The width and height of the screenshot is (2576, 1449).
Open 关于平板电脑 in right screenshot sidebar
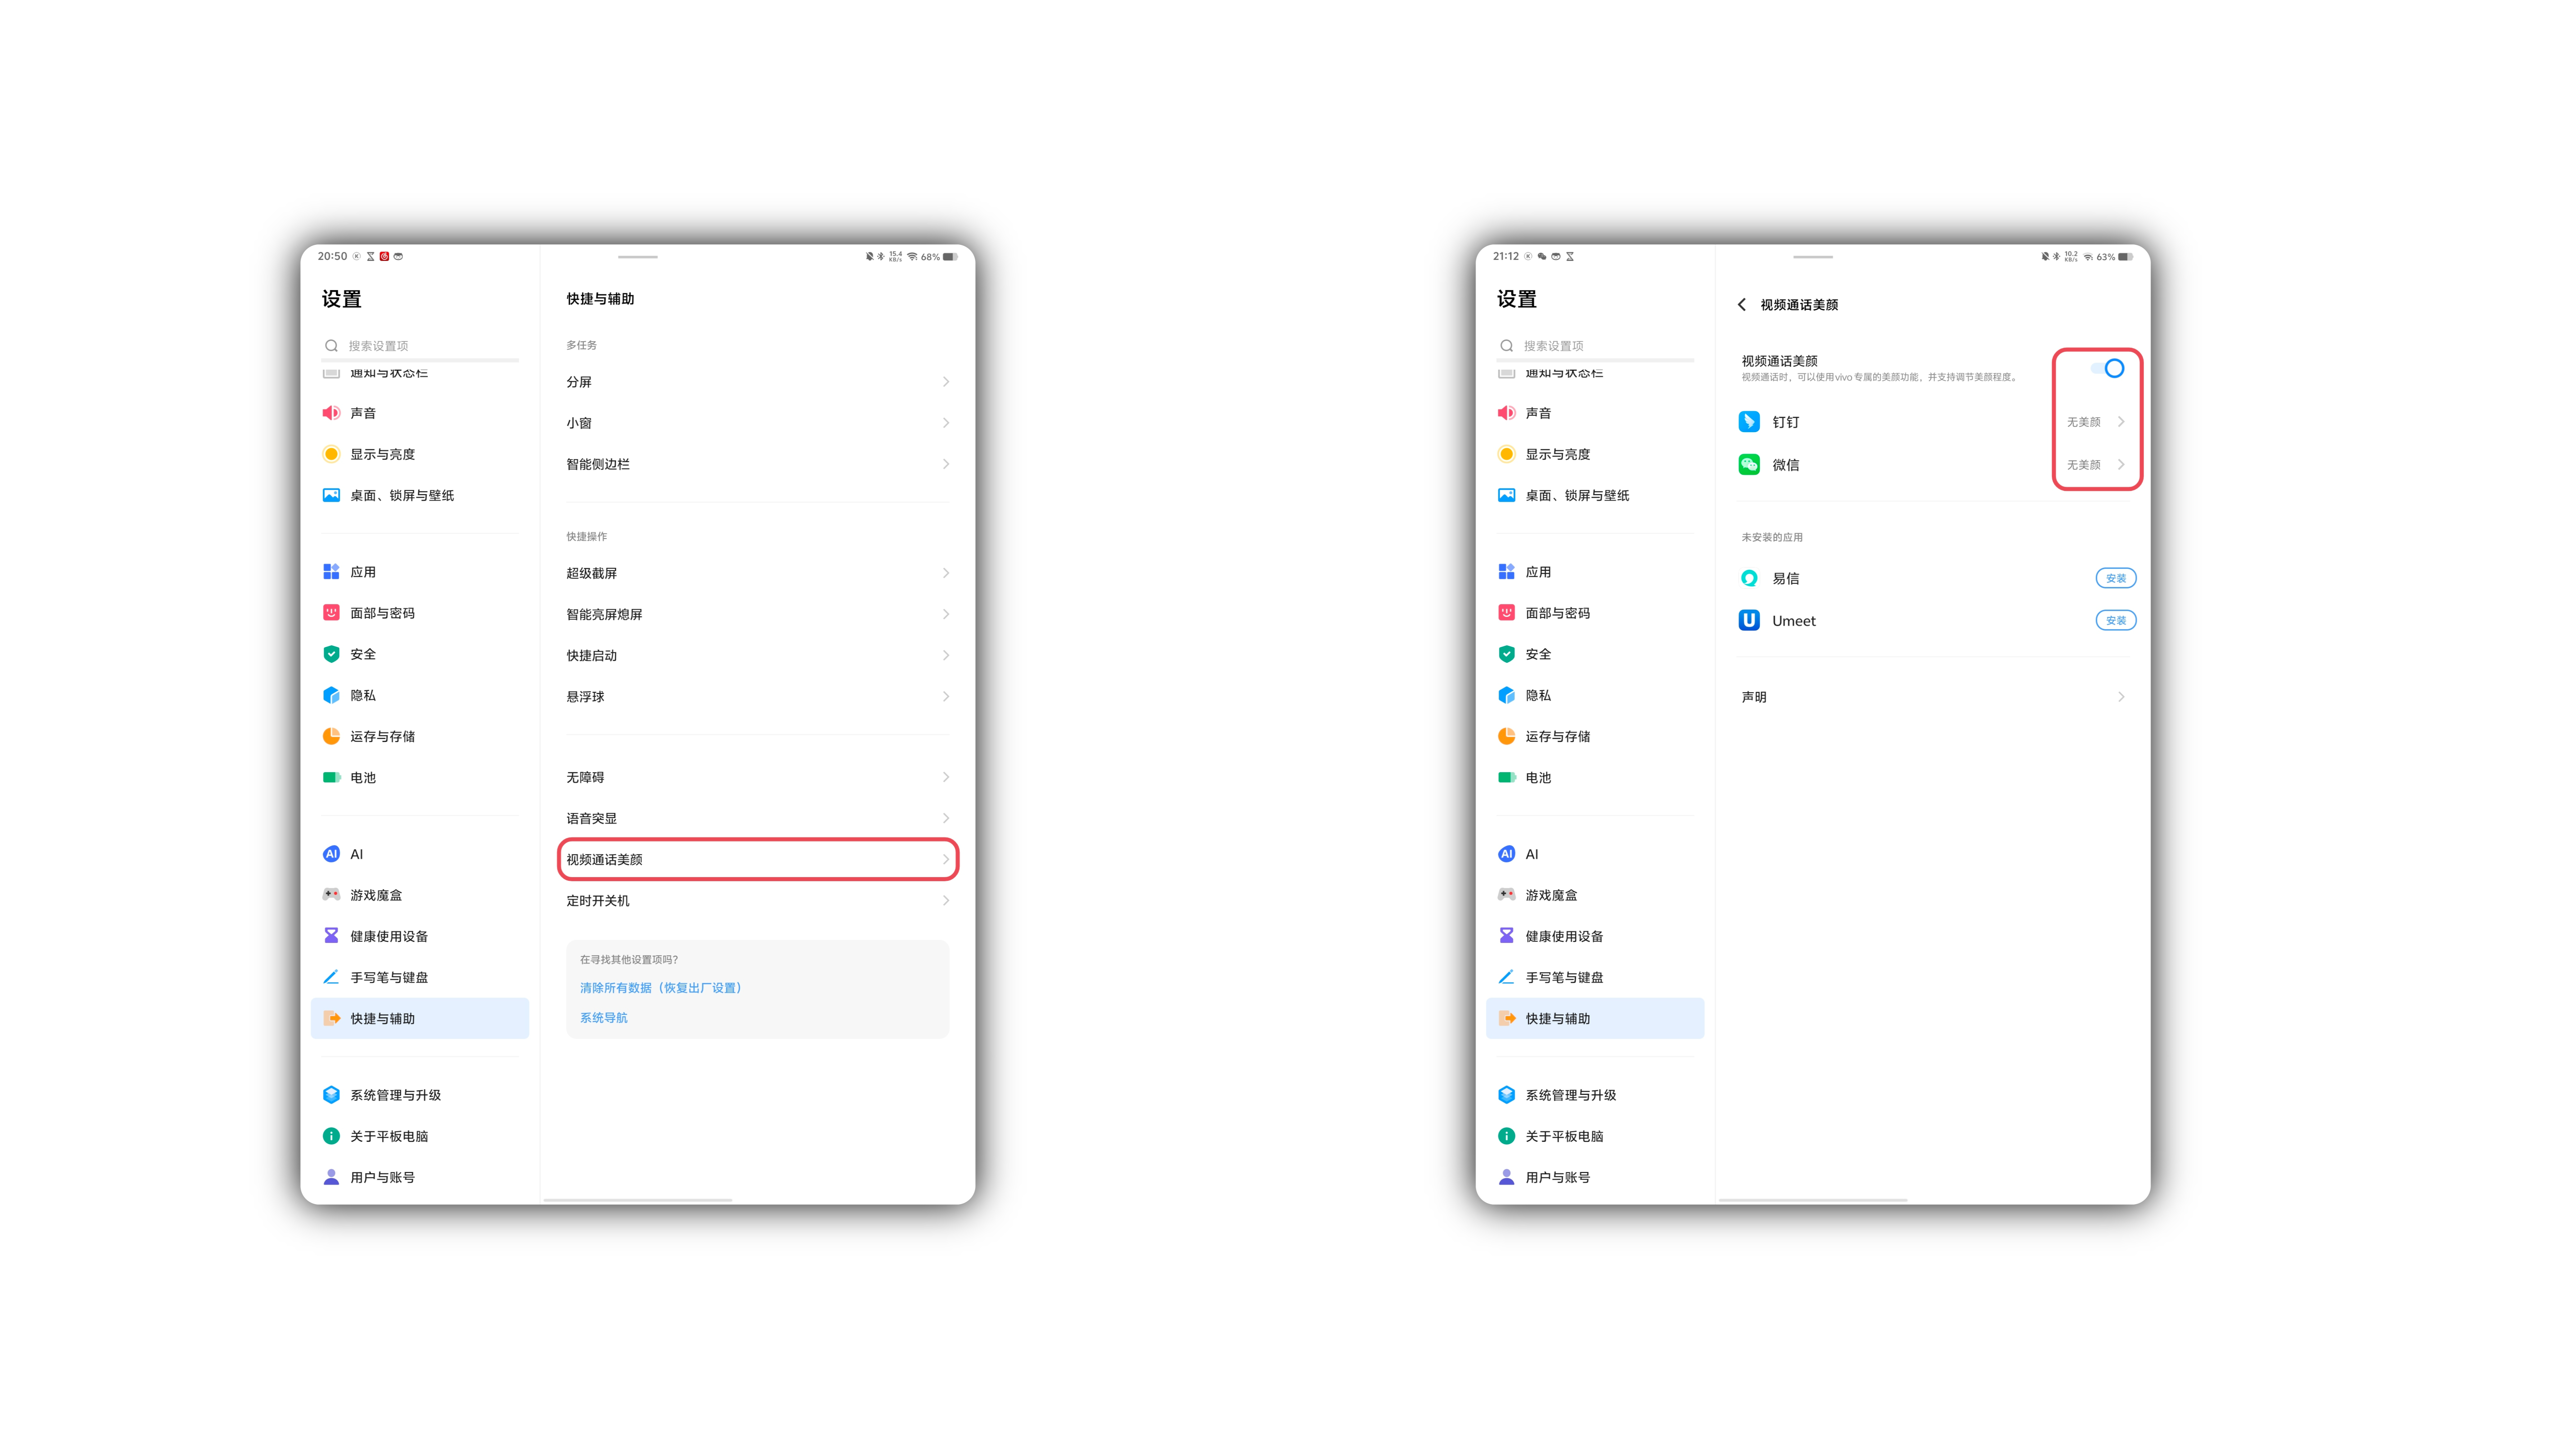1595,1136
